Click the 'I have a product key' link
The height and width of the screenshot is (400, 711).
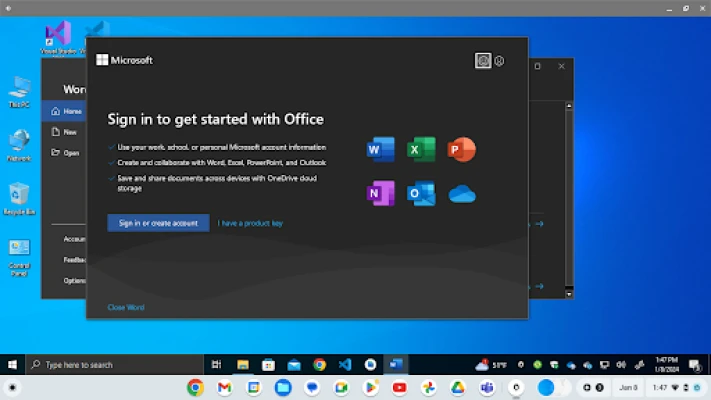pyautogui.click(x=250, y=223)
